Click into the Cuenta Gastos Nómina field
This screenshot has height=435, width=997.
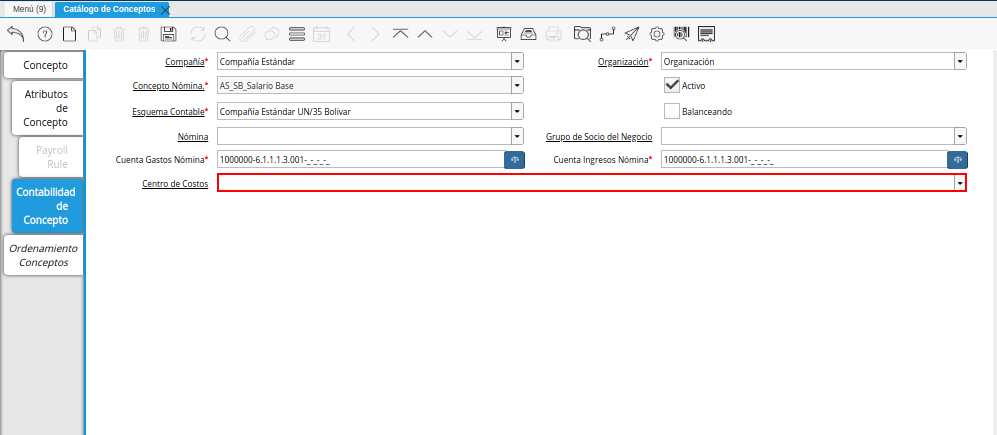(x=361, y=160)
